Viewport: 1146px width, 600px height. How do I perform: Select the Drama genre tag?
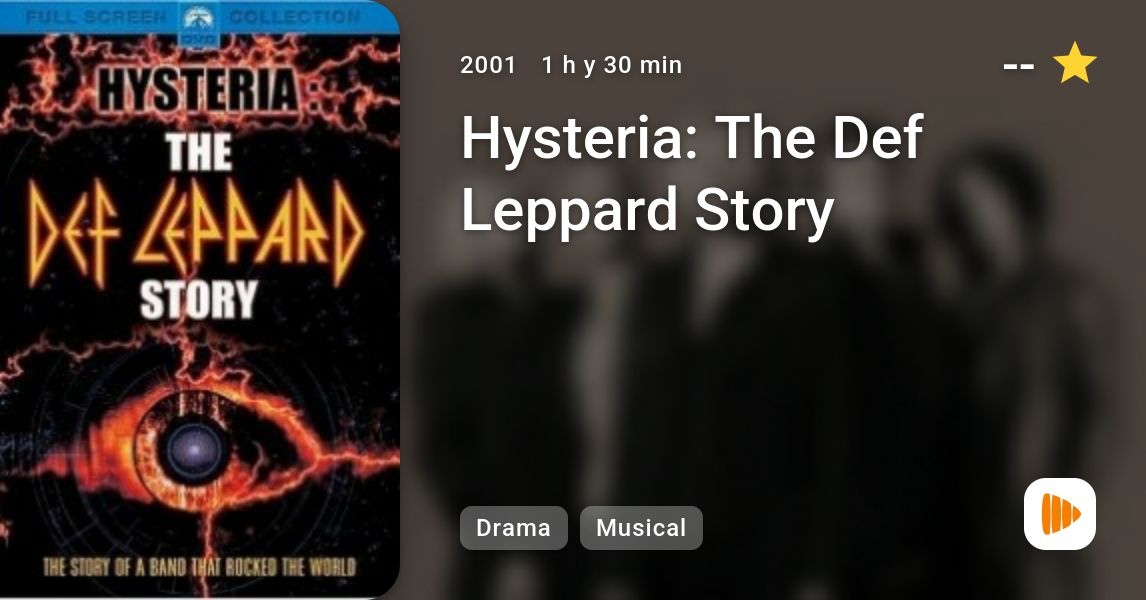tap(513, 528)
